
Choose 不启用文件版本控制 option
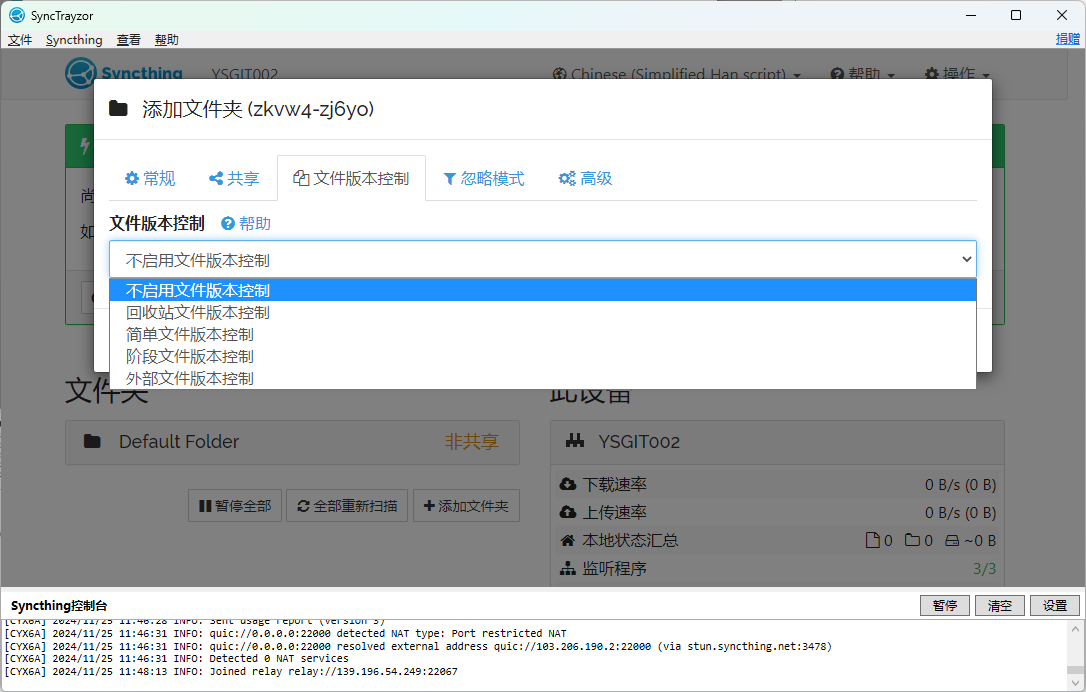pos(543,290)
